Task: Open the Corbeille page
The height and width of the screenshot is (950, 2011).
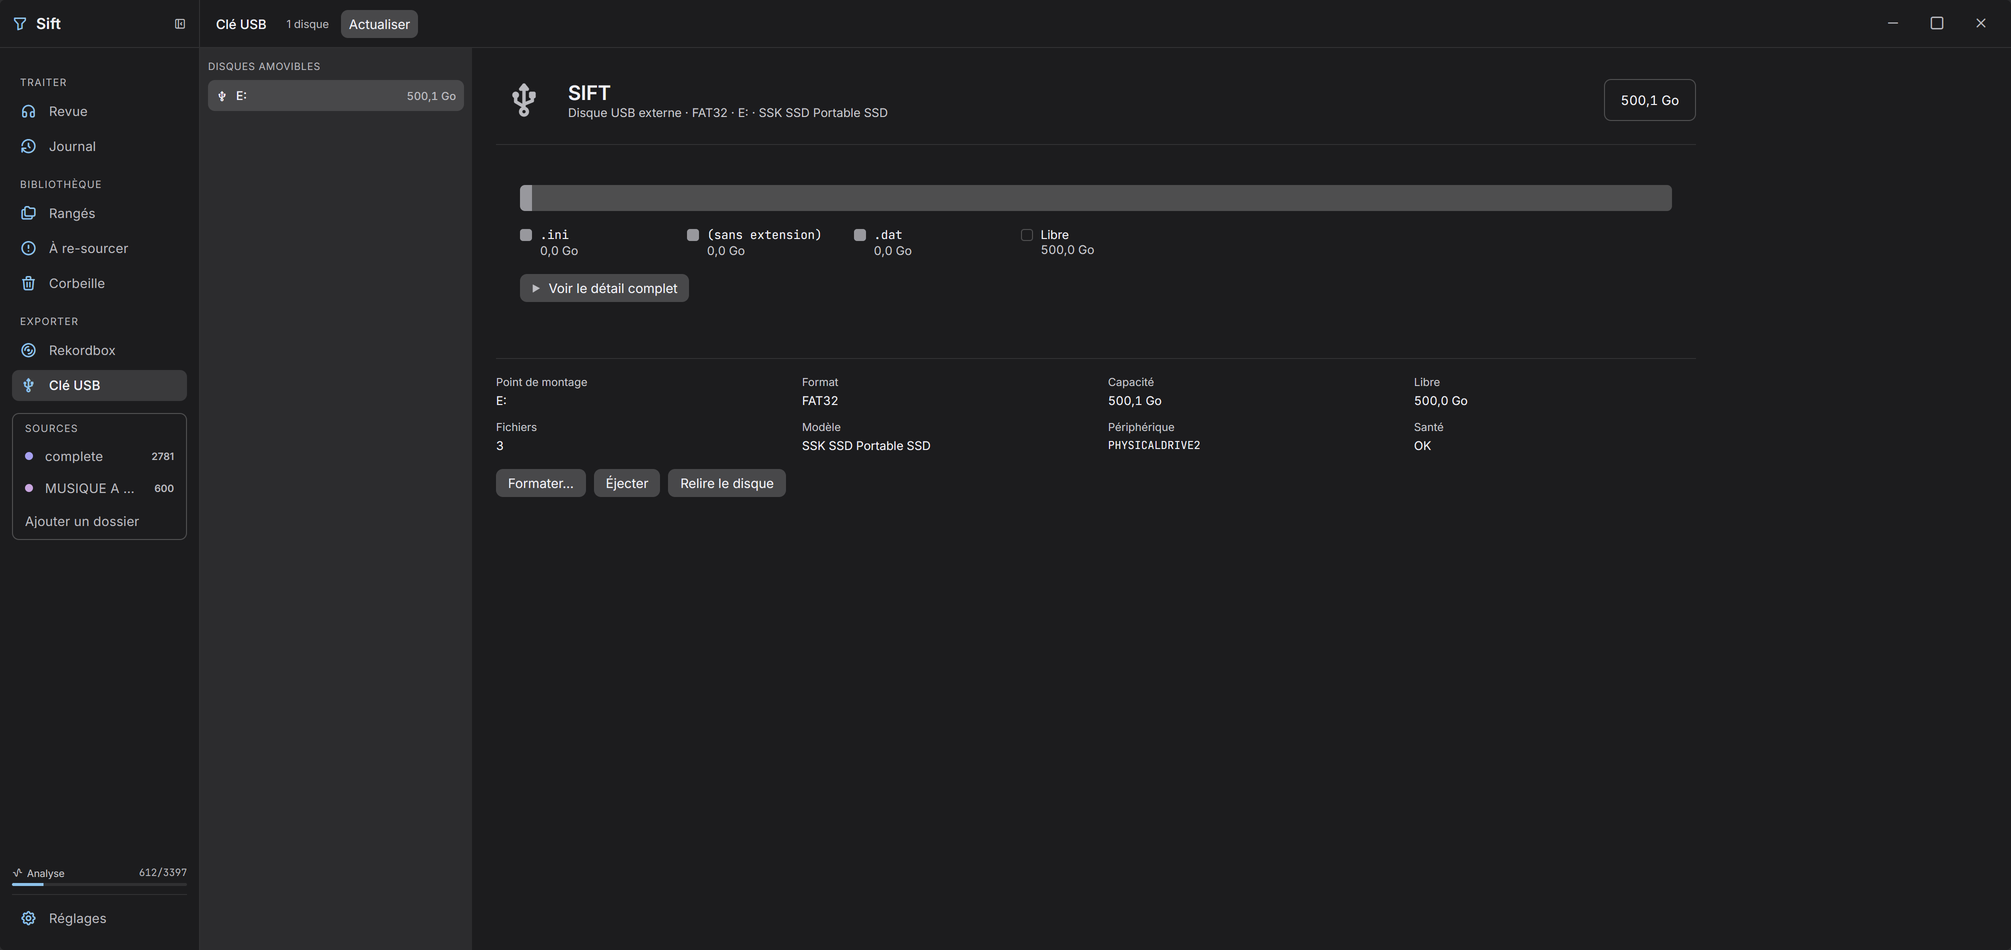Action: pos(99,283)
